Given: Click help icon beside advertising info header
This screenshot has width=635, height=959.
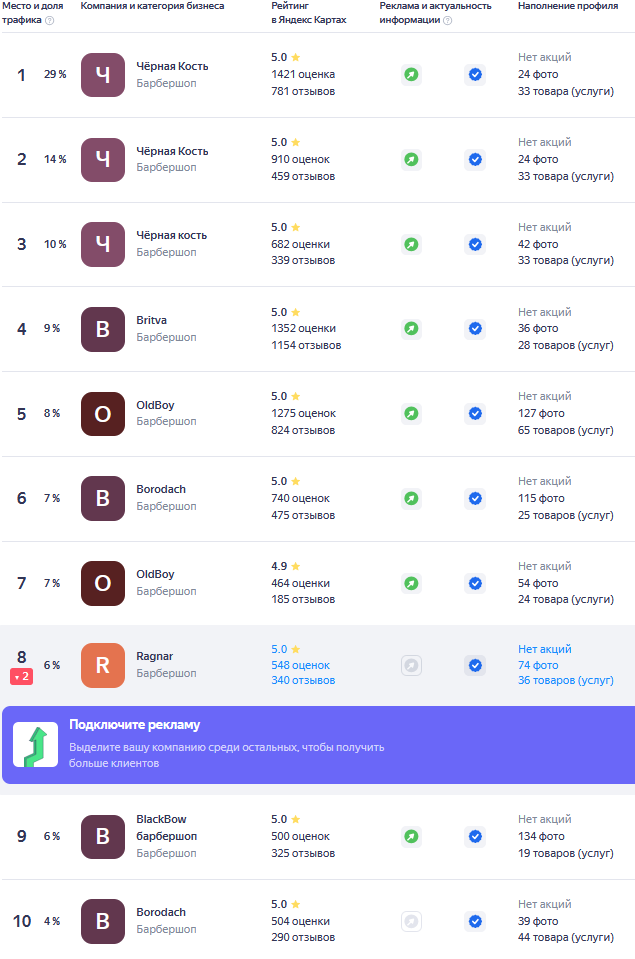Looking at the screenshot, I should pyautogui.click(x=447, y=20).
